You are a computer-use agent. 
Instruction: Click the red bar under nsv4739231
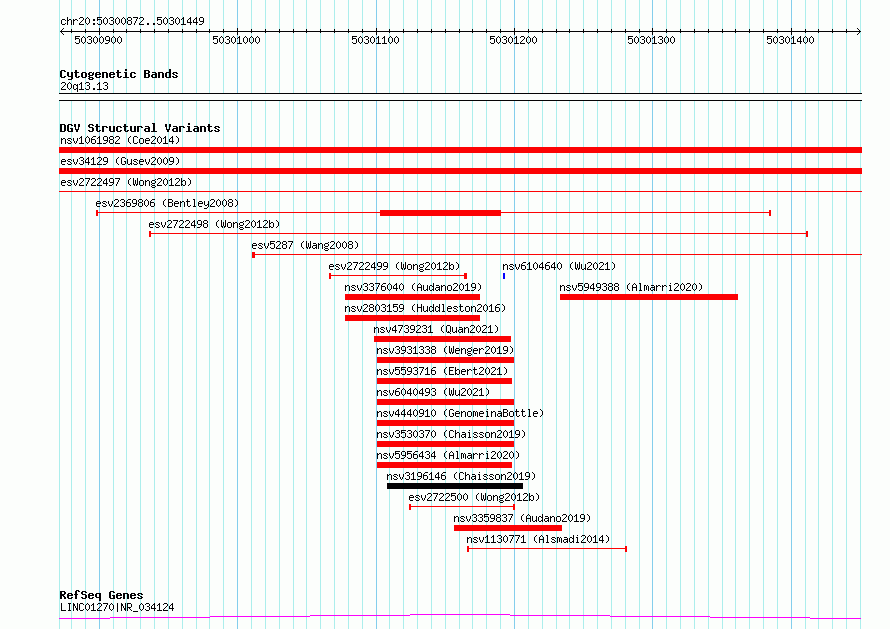[x=442, y=339]
